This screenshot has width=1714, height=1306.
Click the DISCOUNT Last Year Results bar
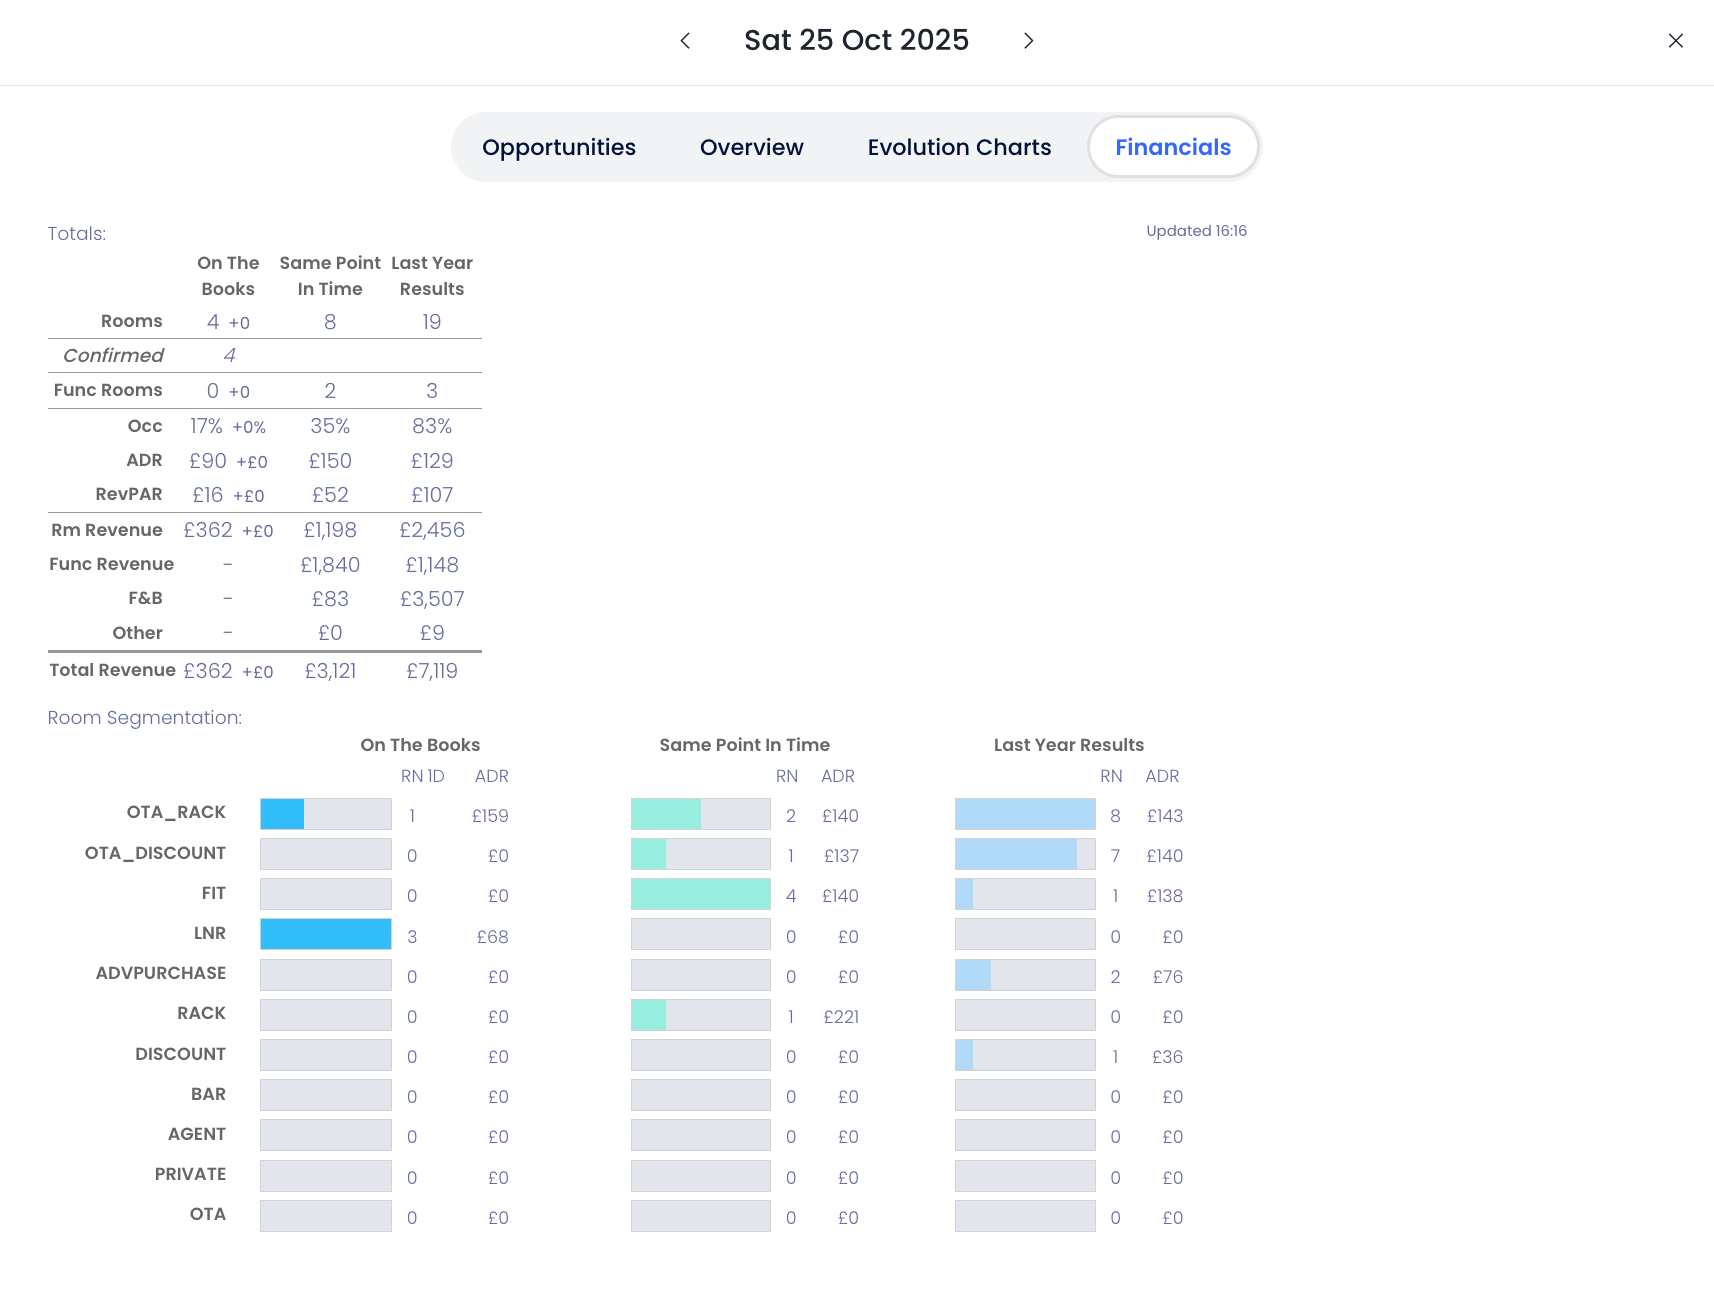coord(1024,1055)
